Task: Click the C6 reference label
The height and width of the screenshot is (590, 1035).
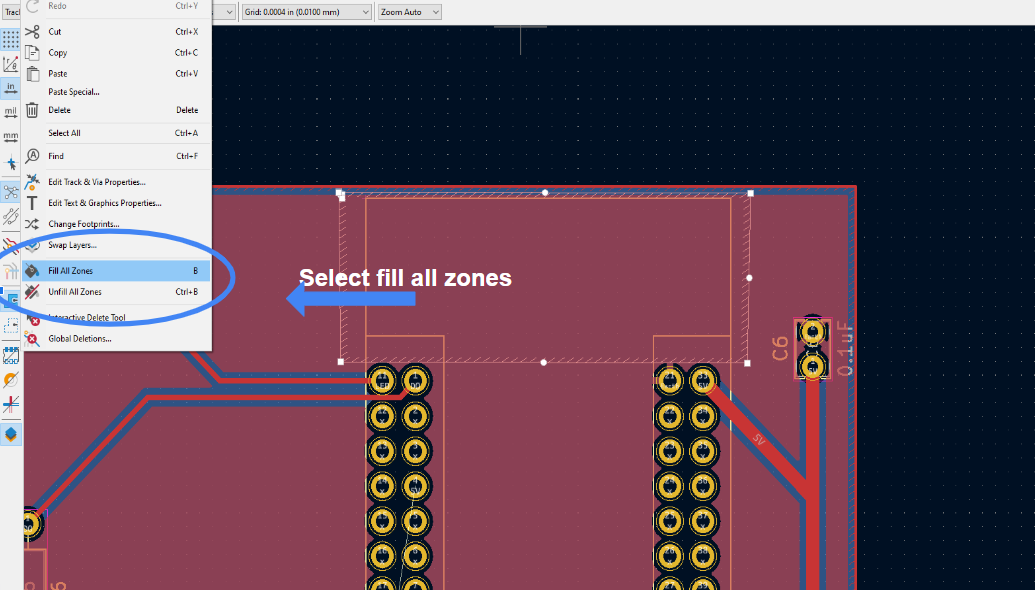Action: 780,348
